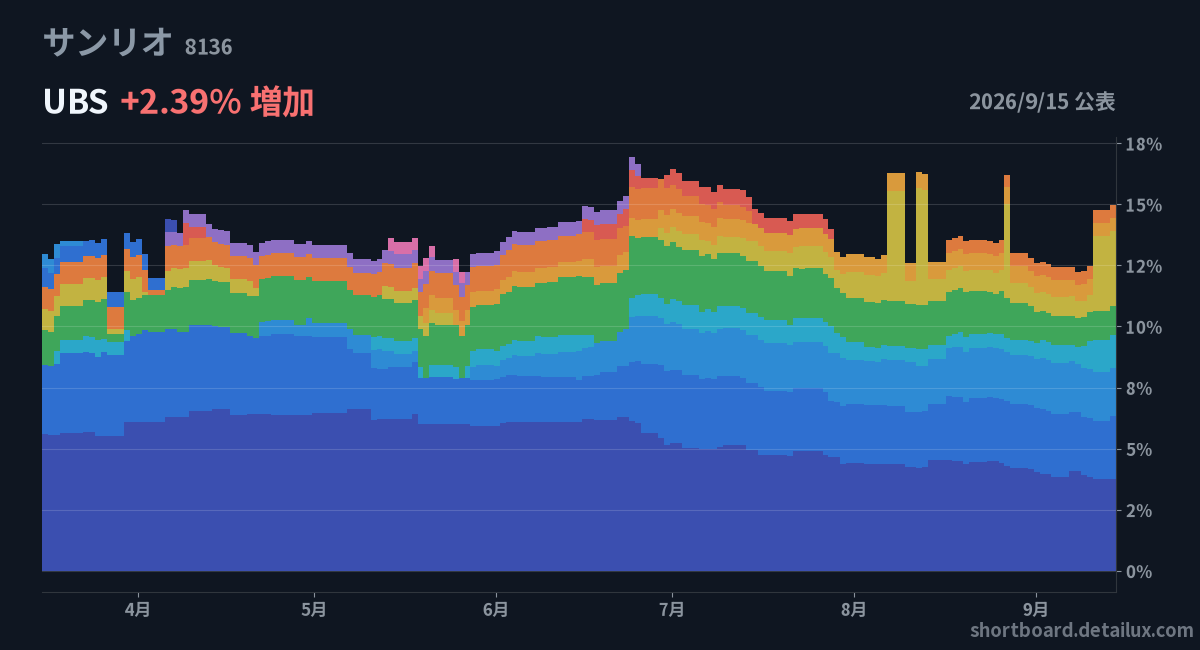This screenshot has height=650, width=1200.
Task: Click the 4月 x-axis label
Action: click(x=138, y=608)
